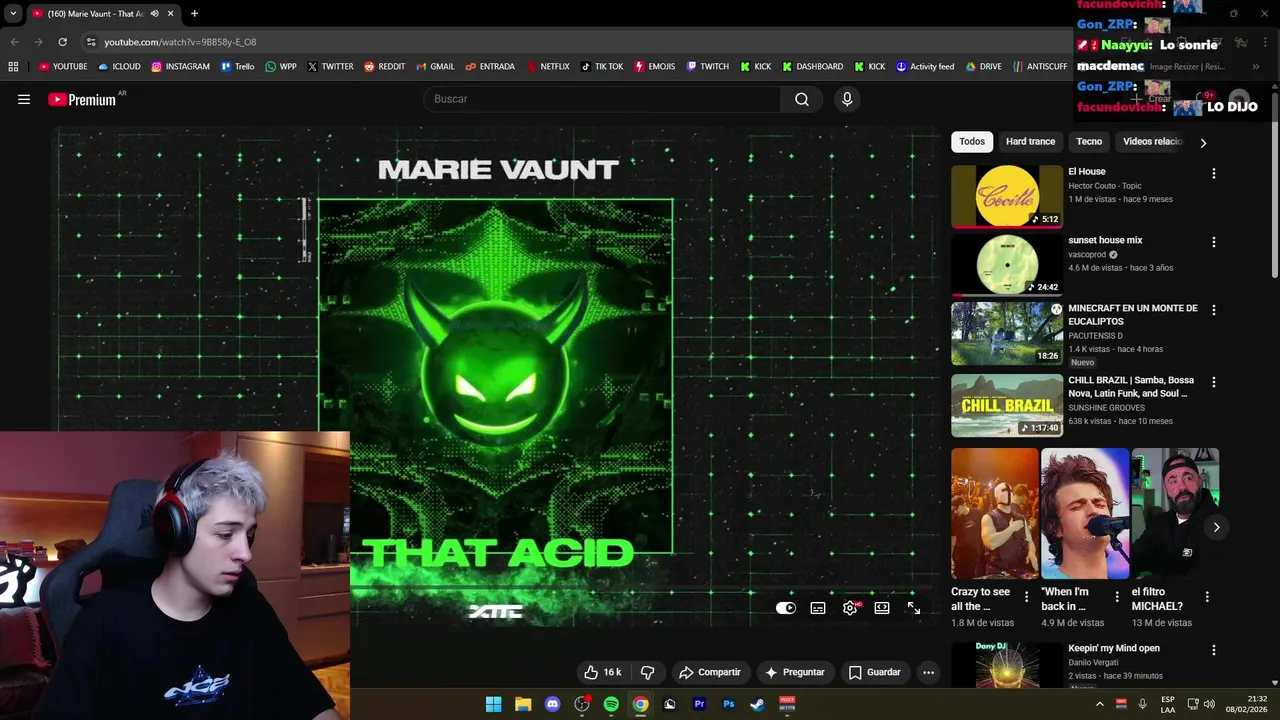Click the YouTube Premium logo

point(82,99)
